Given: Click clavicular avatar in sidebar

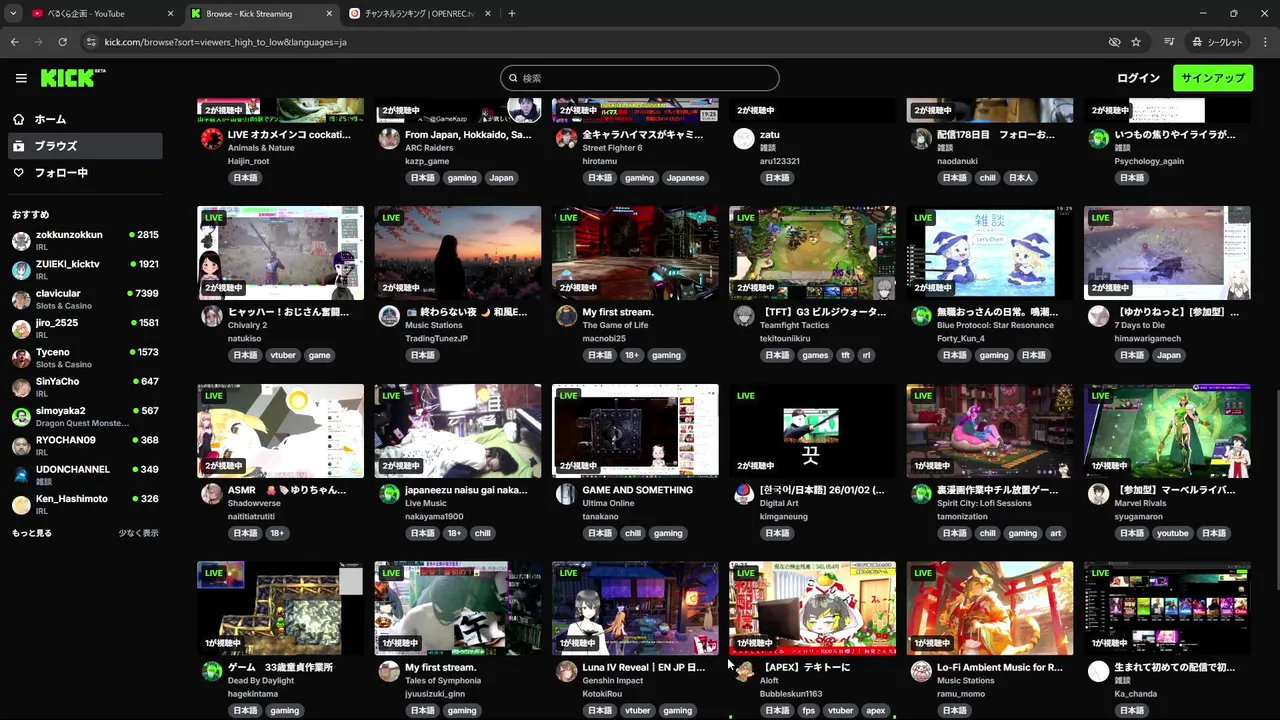Looking at the screenshot, I should click(x=21, y=299).
